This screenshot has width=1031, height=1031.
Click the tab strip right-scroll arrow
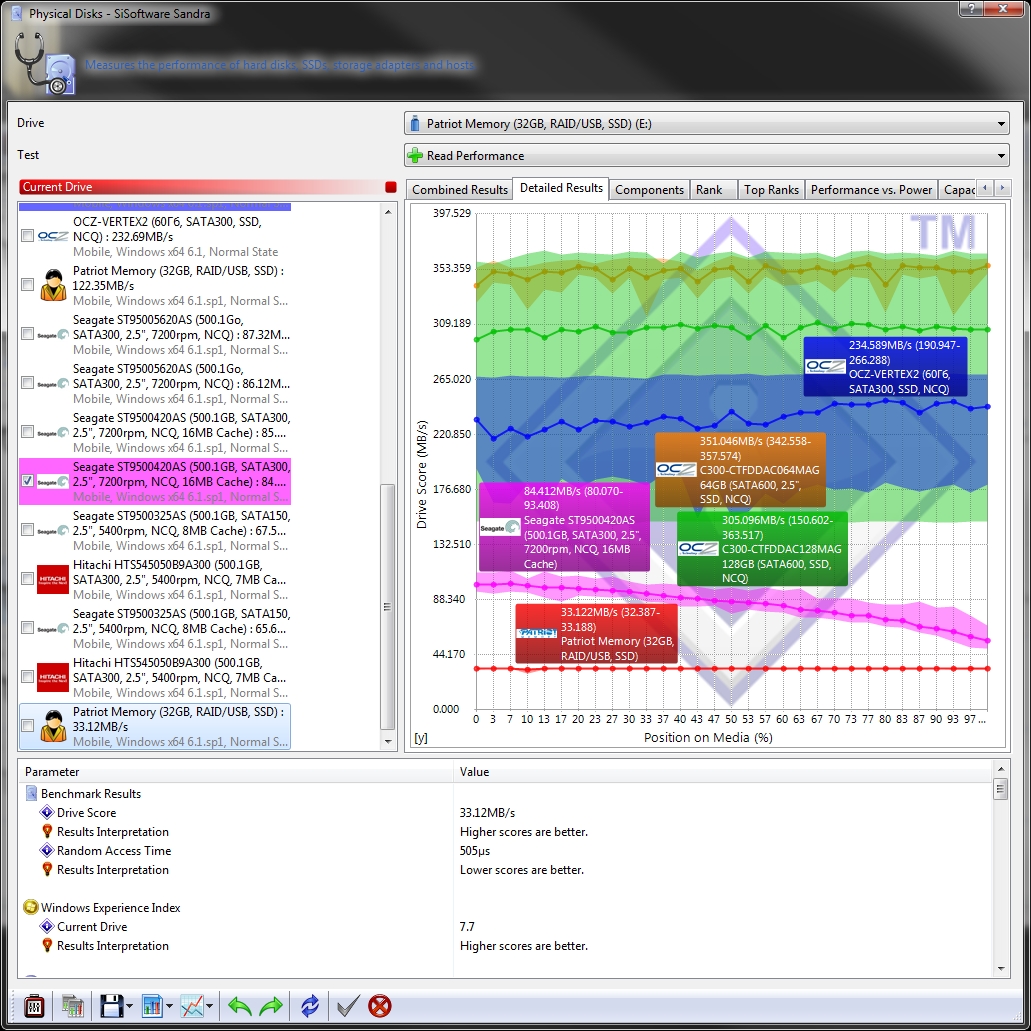coord(1002,188)
